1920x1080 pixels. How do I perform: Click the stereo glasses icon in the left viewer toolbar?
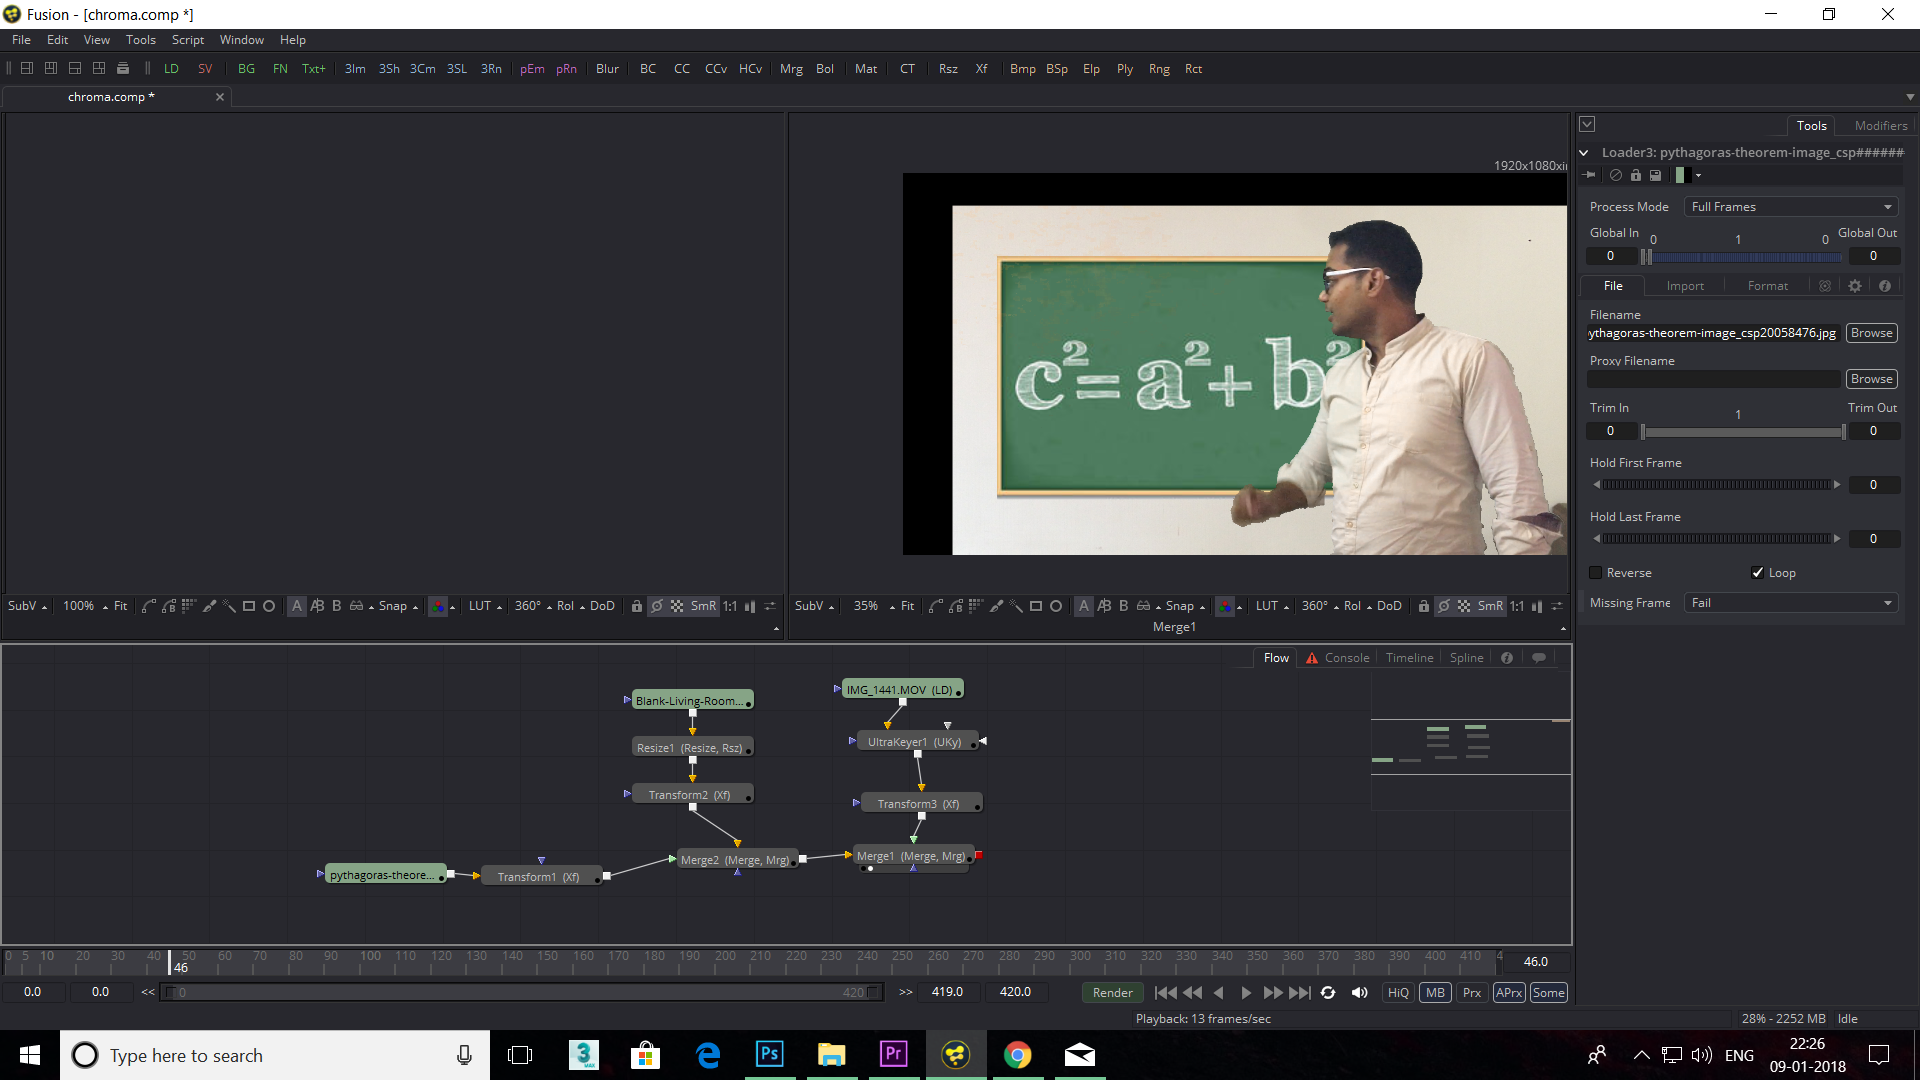tap(356, 606)
